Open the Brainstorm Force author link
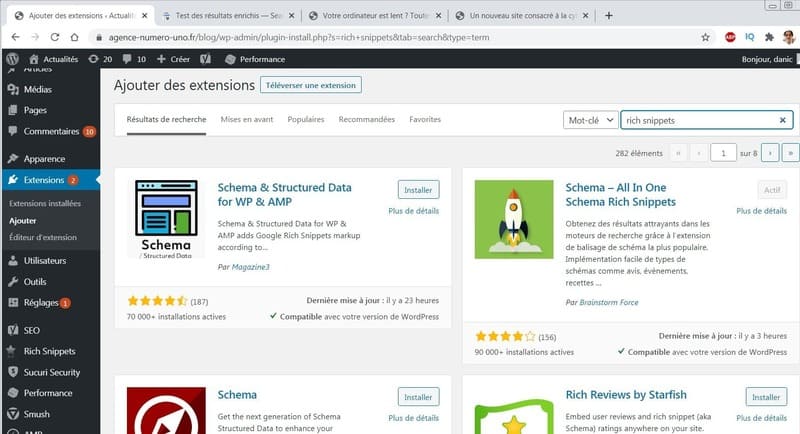 pos(609,302)
